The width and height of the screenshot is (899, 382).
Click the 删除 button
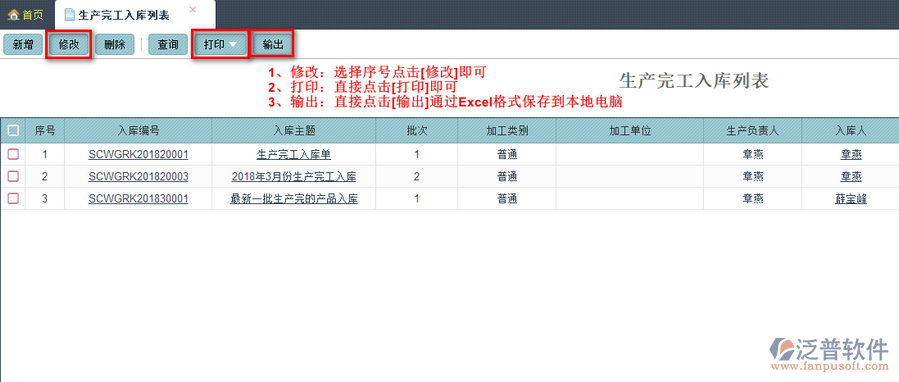pyautogui.click(x=115, y=45)
